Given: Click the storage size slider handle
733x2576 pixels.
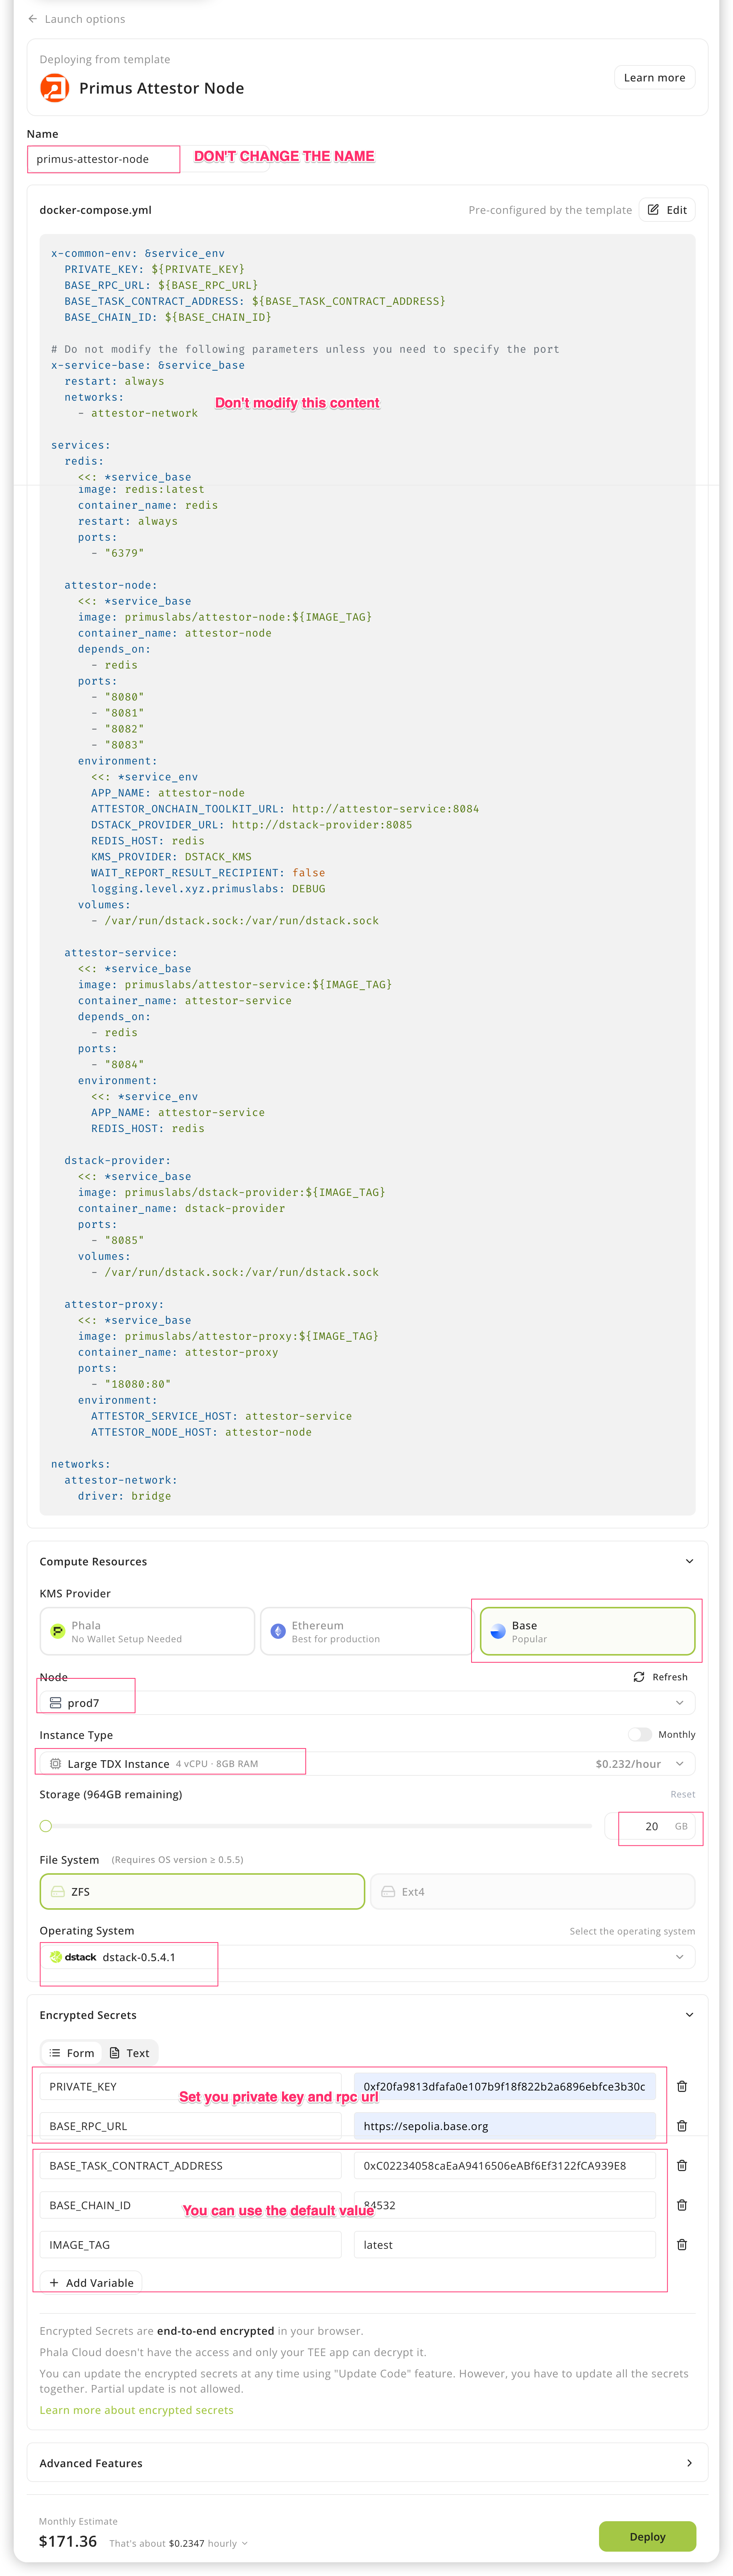Looking at the screenshot, I should click(x=46, y=1826).
